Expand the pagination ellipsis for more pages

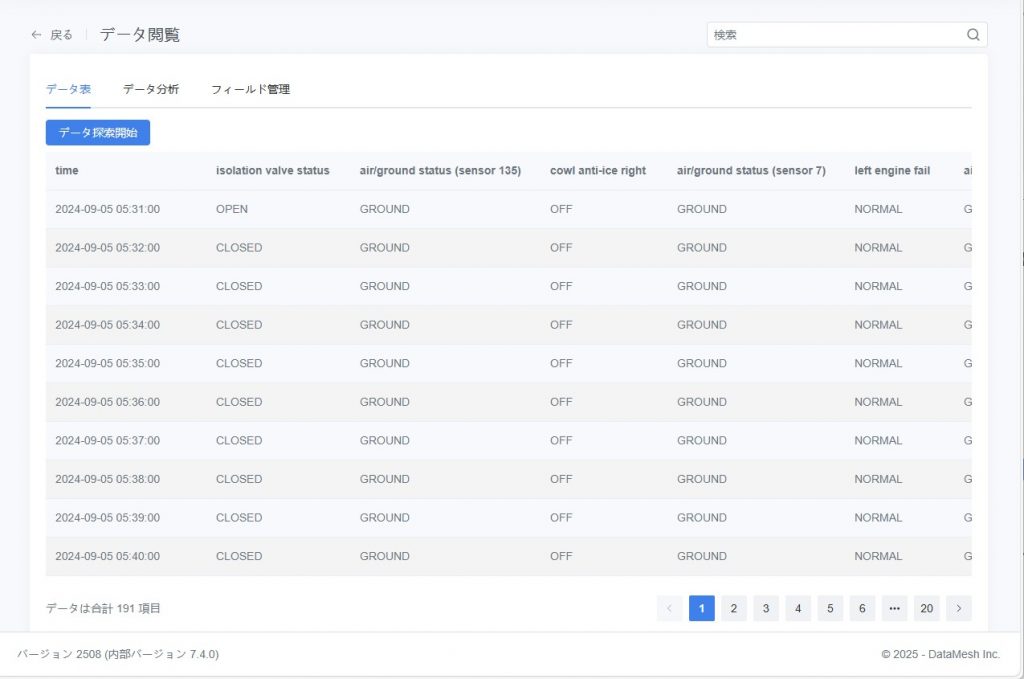[x=894, y=608]
